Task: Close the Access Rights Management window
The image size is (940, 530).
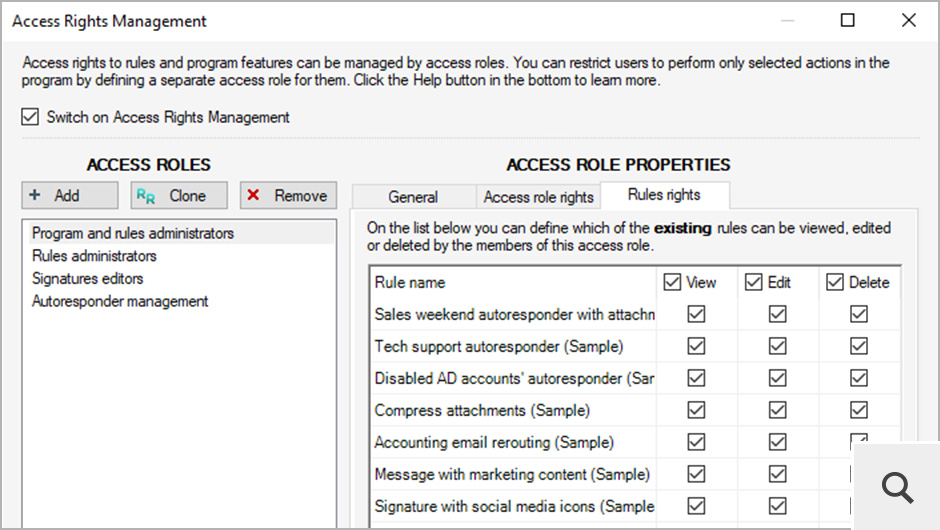Action: tap(909, 20)
